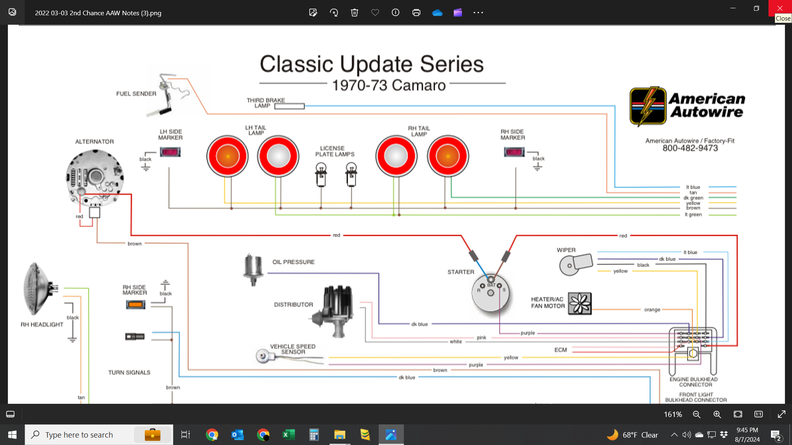Image resolution: width=792 pixels, height=445 pixels.
Task: Open the Clipchamp purple icon
Action: (x=458, y=13)
